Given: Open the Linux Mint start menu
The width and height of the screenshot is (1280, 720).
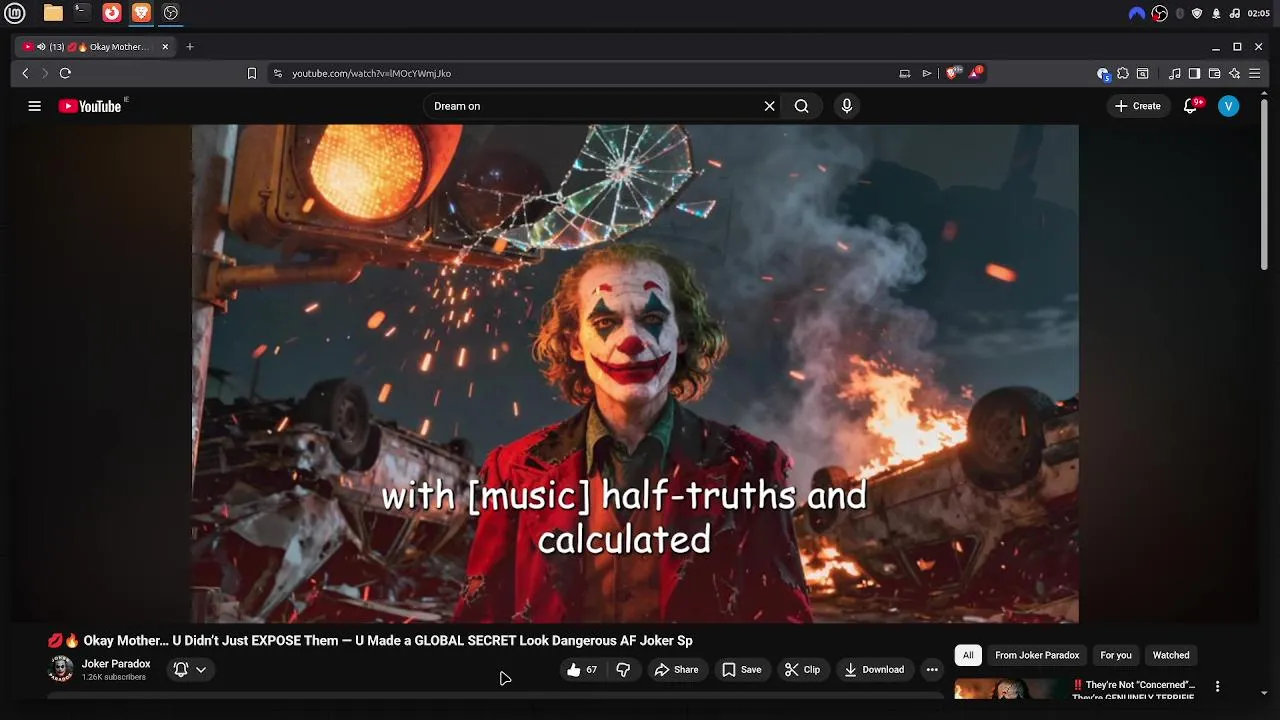Looking at the screenshot, I should [15, 13].
